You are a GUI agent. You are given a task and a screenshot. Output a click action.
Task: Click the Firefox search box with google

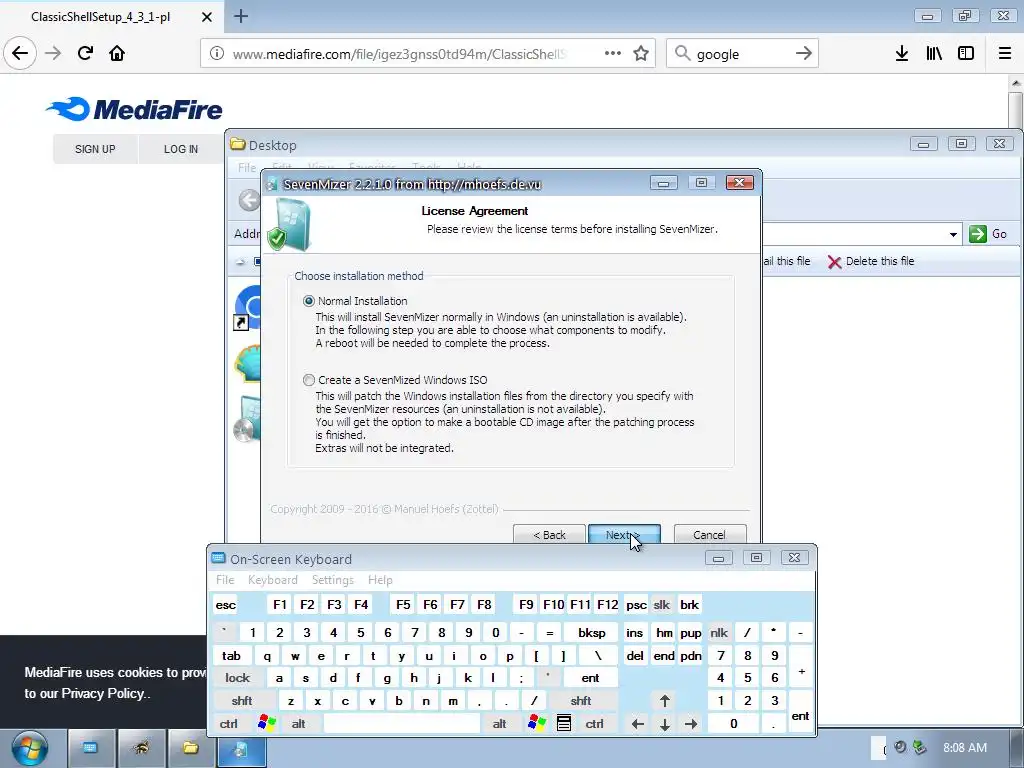(741, 54)
